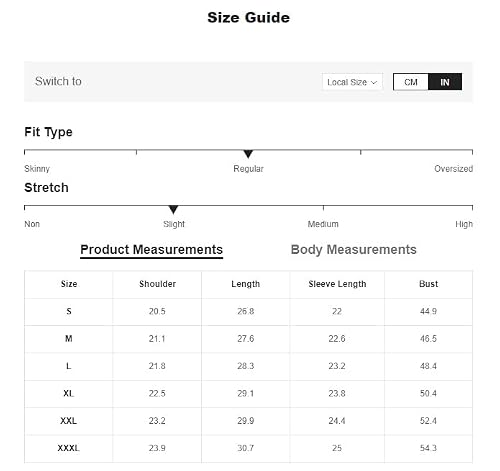Select the XXXL size row label
500x471 pixels.
[x=69, y=448]
